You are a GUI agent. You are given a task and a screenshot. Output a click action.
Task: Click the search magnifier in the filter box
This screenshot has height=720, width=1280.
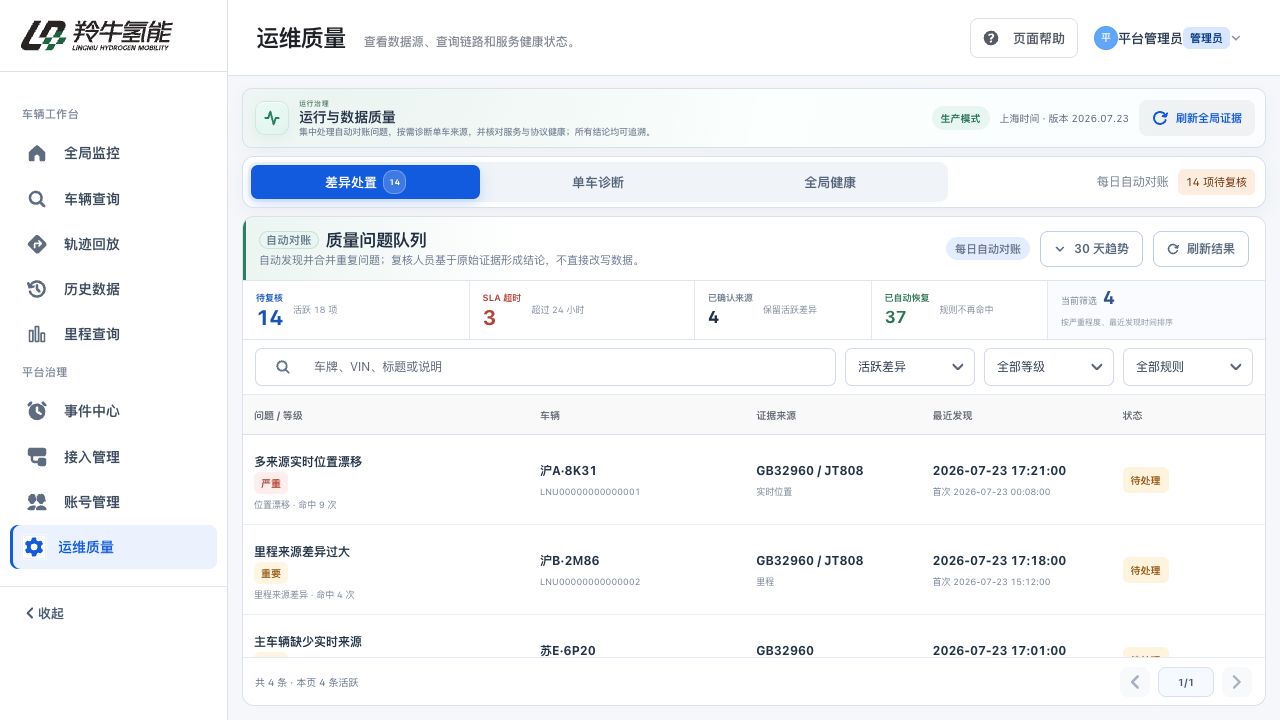click(x=283, y=367)
